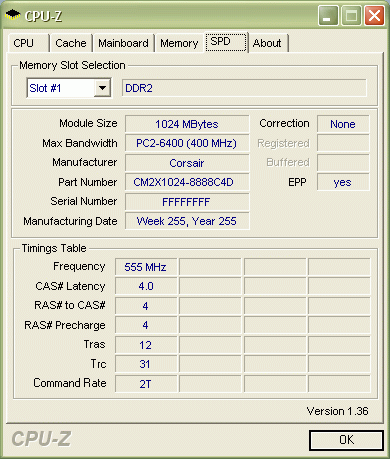Click the Version 1.36 text
This screenshot has height=459, width=390.
[337, 411]
